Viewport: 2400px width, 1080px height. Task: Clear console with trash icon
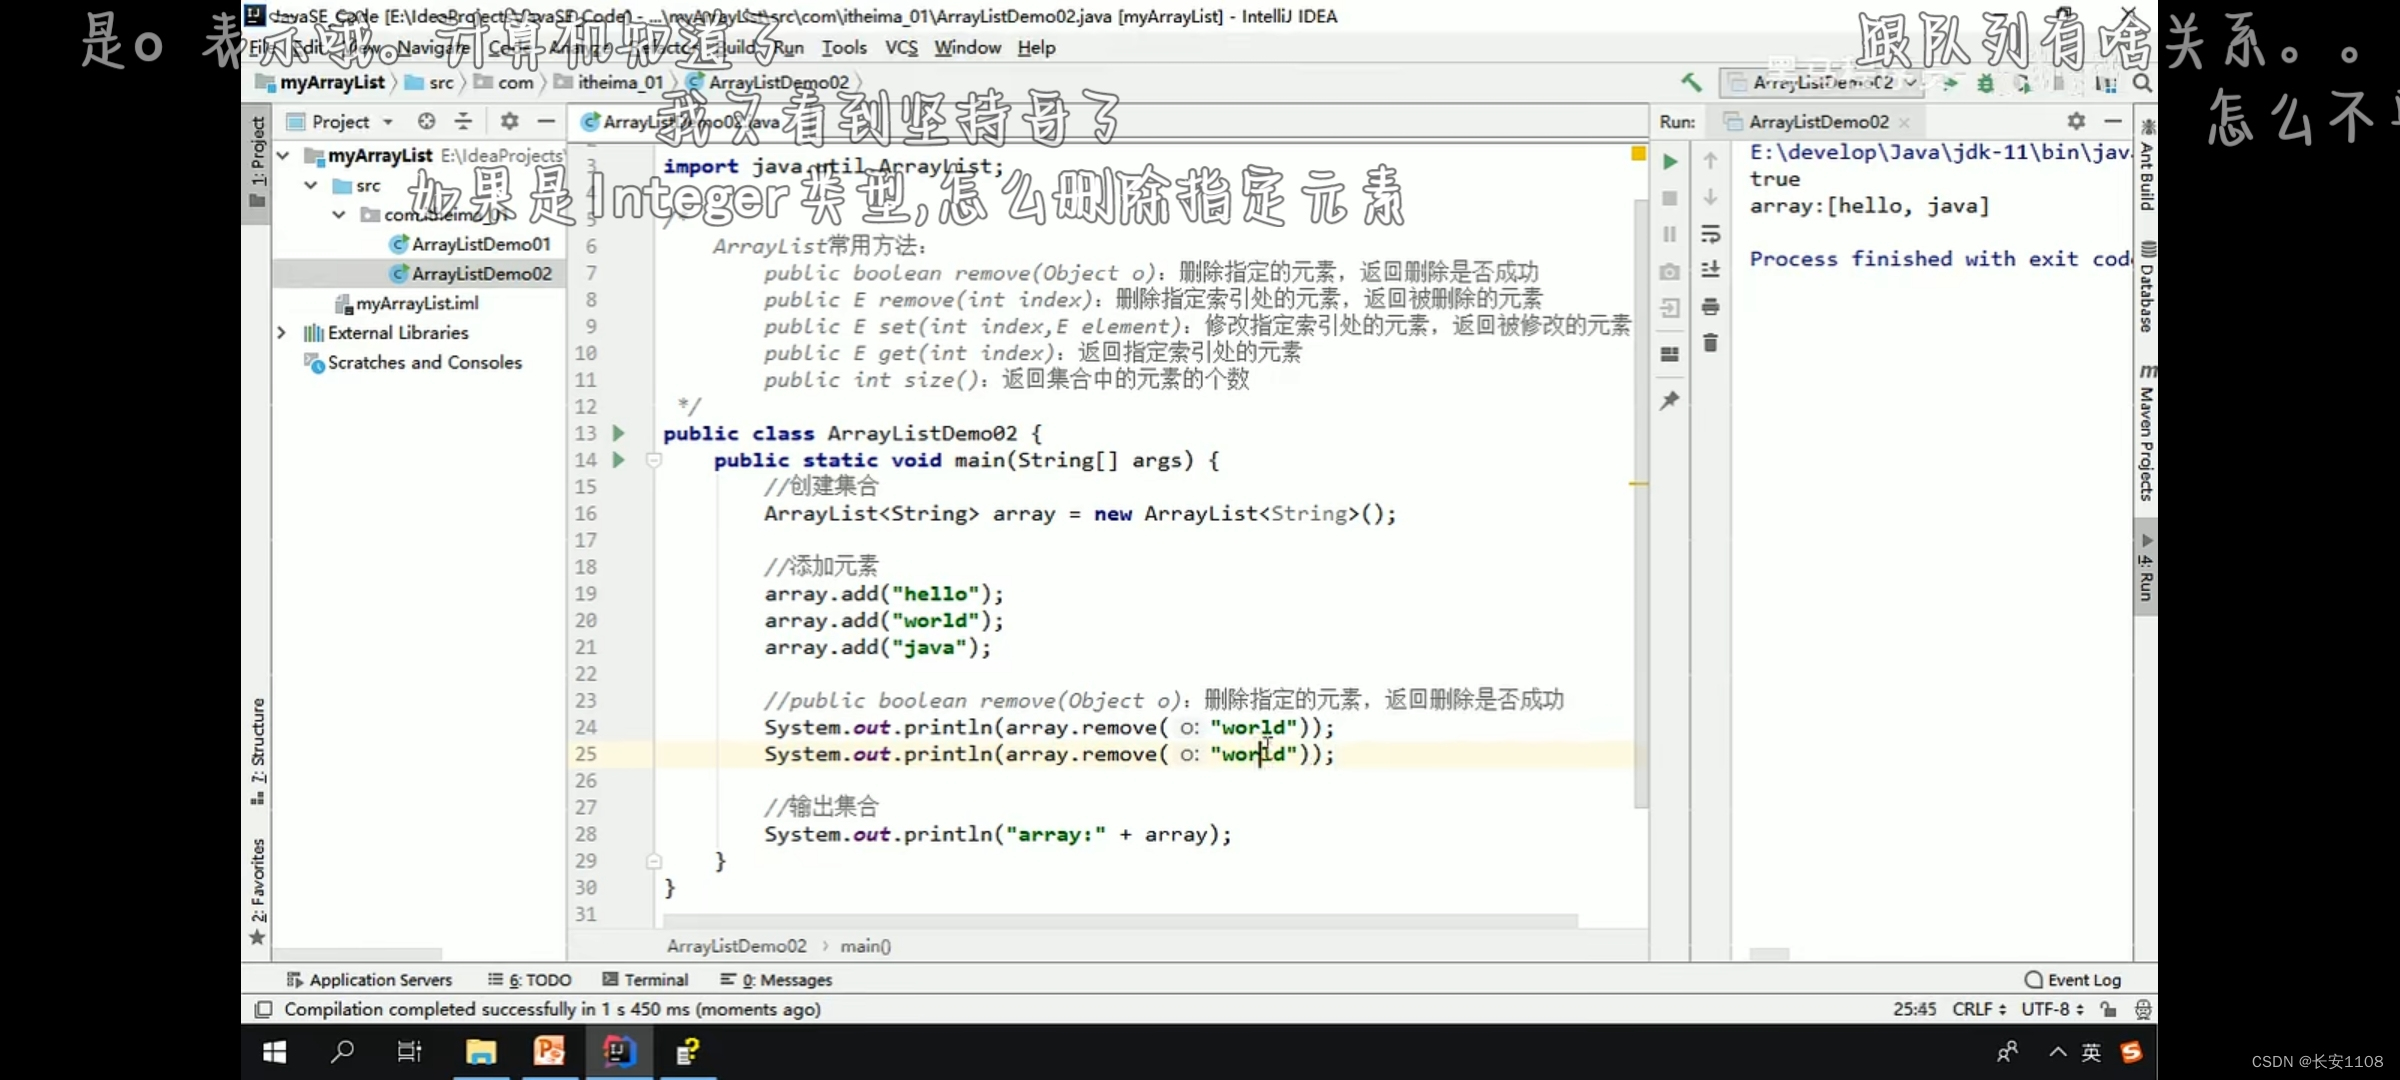[1711, 343]
